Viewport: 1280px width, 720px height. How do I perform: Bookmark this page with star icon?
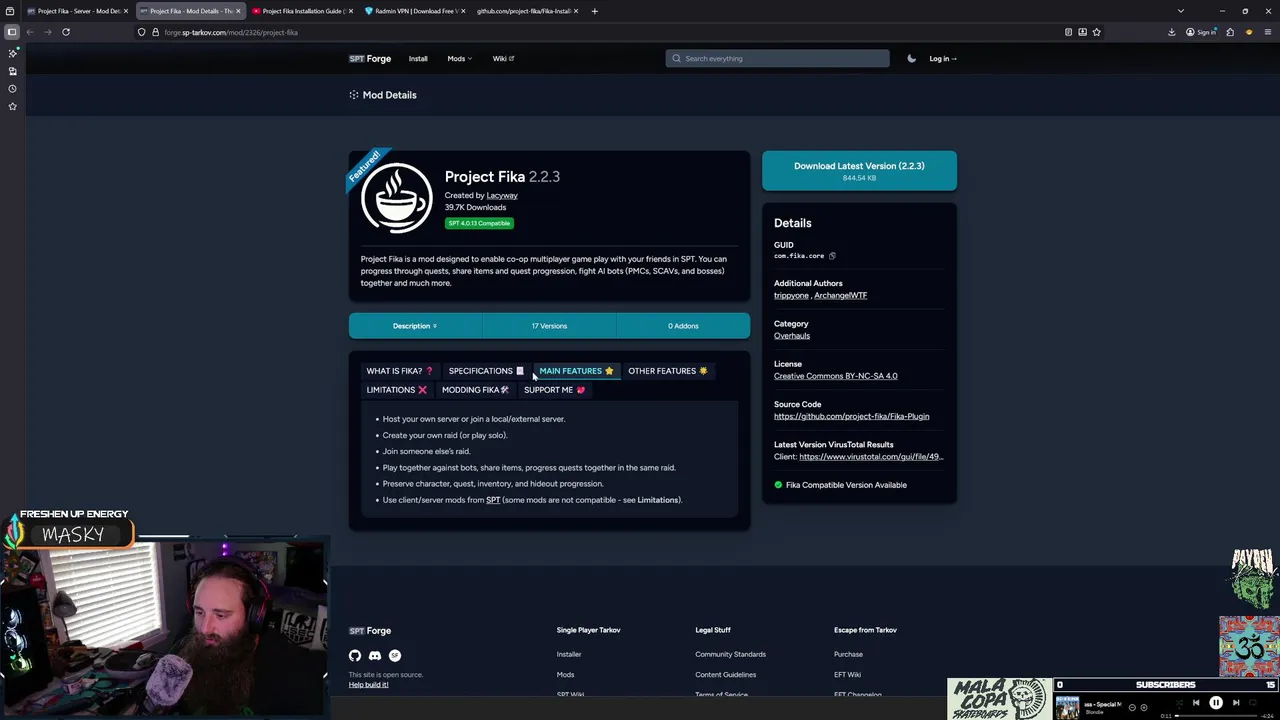click(x=1096, y=32)
